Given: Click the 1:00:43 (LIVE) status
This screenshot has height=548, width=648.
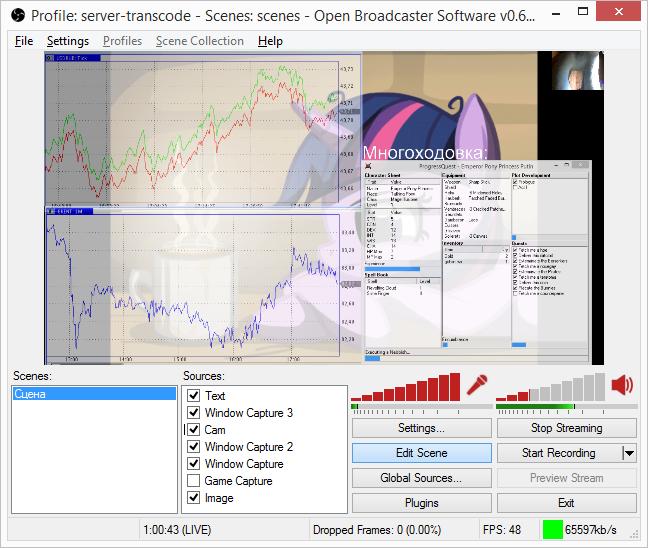Looking at the screenshot, I should pos(177,529).
